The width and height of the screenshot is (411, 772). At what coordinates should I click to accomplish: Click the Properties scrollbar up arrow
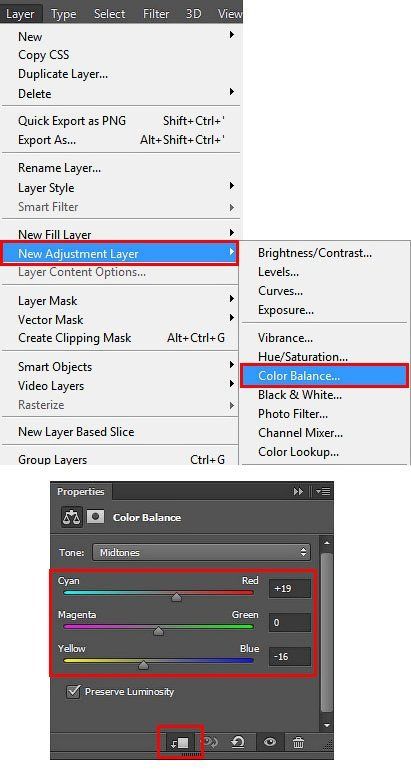(x=326, y=543)
